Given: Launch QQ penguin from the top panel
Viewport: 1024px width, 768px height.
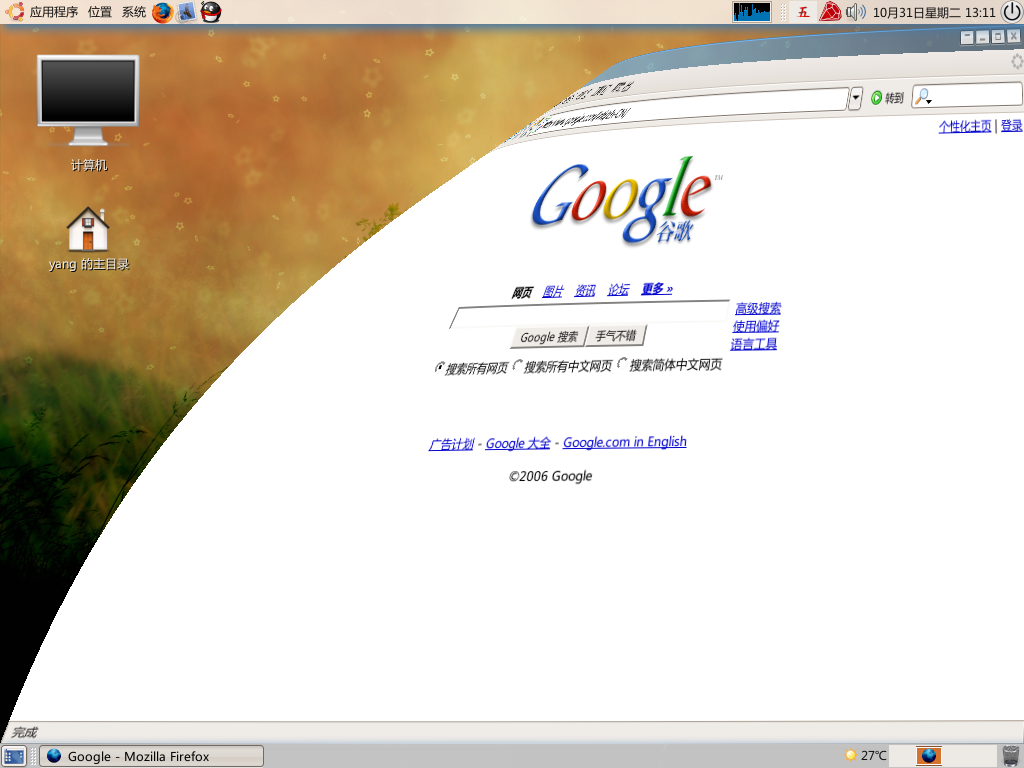Looking at the screenshot, I should 210,12.
